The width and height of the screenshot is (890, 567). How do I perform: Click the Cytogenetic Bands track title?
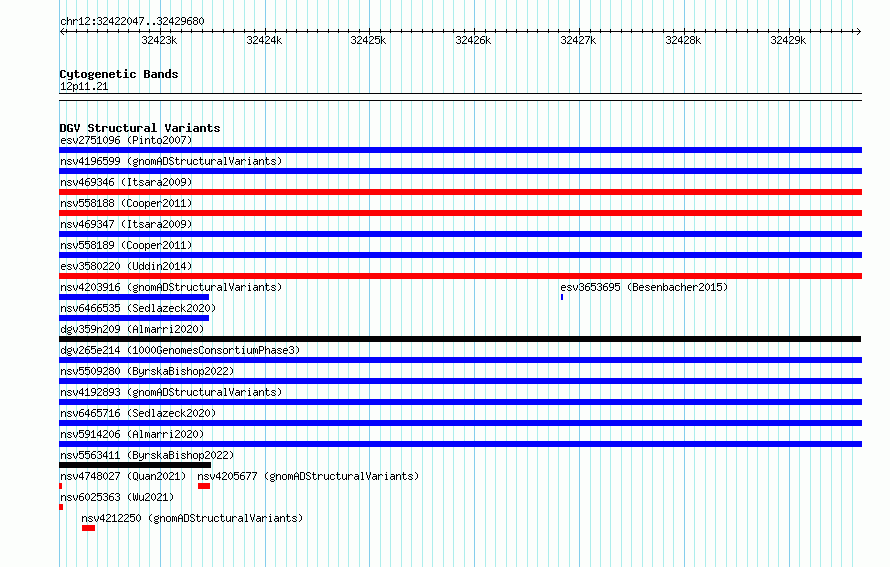[x=119, y=74]
